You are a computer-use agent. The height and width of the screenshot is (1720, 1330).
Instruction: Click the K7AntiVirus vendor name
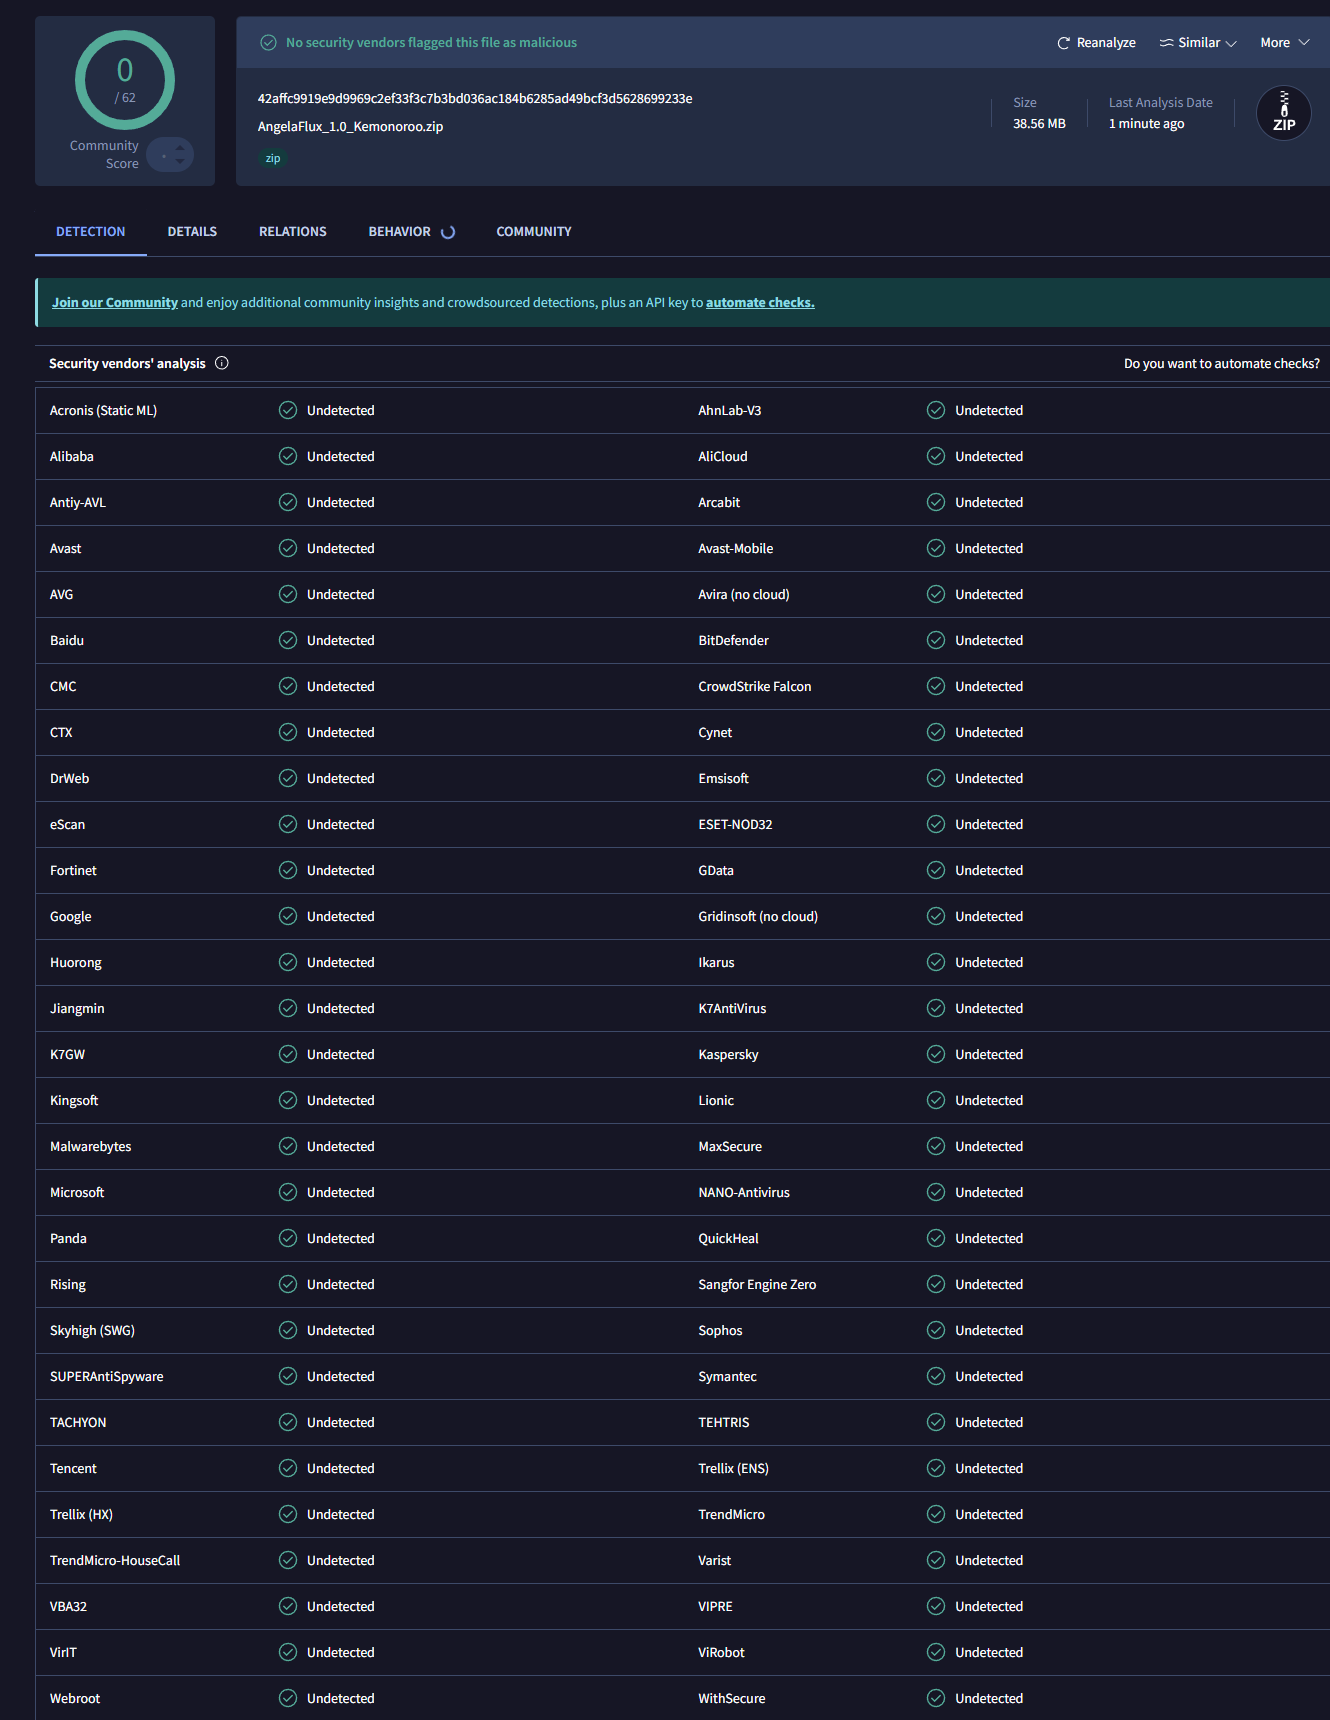tap(732, 1009)
